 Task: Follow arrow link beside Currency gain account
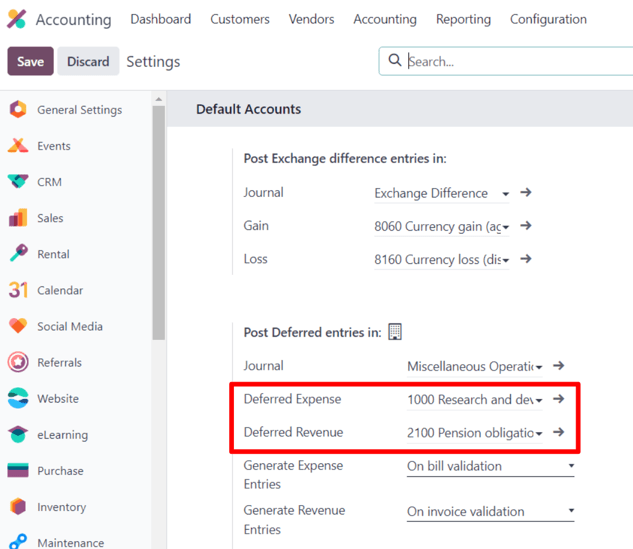tap(526, 226)
